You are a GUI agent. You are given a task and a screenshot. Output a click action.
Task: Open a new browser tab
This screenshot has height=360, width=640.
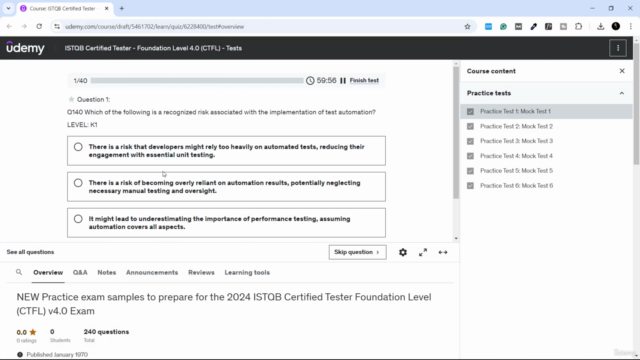tap(122, 8)
